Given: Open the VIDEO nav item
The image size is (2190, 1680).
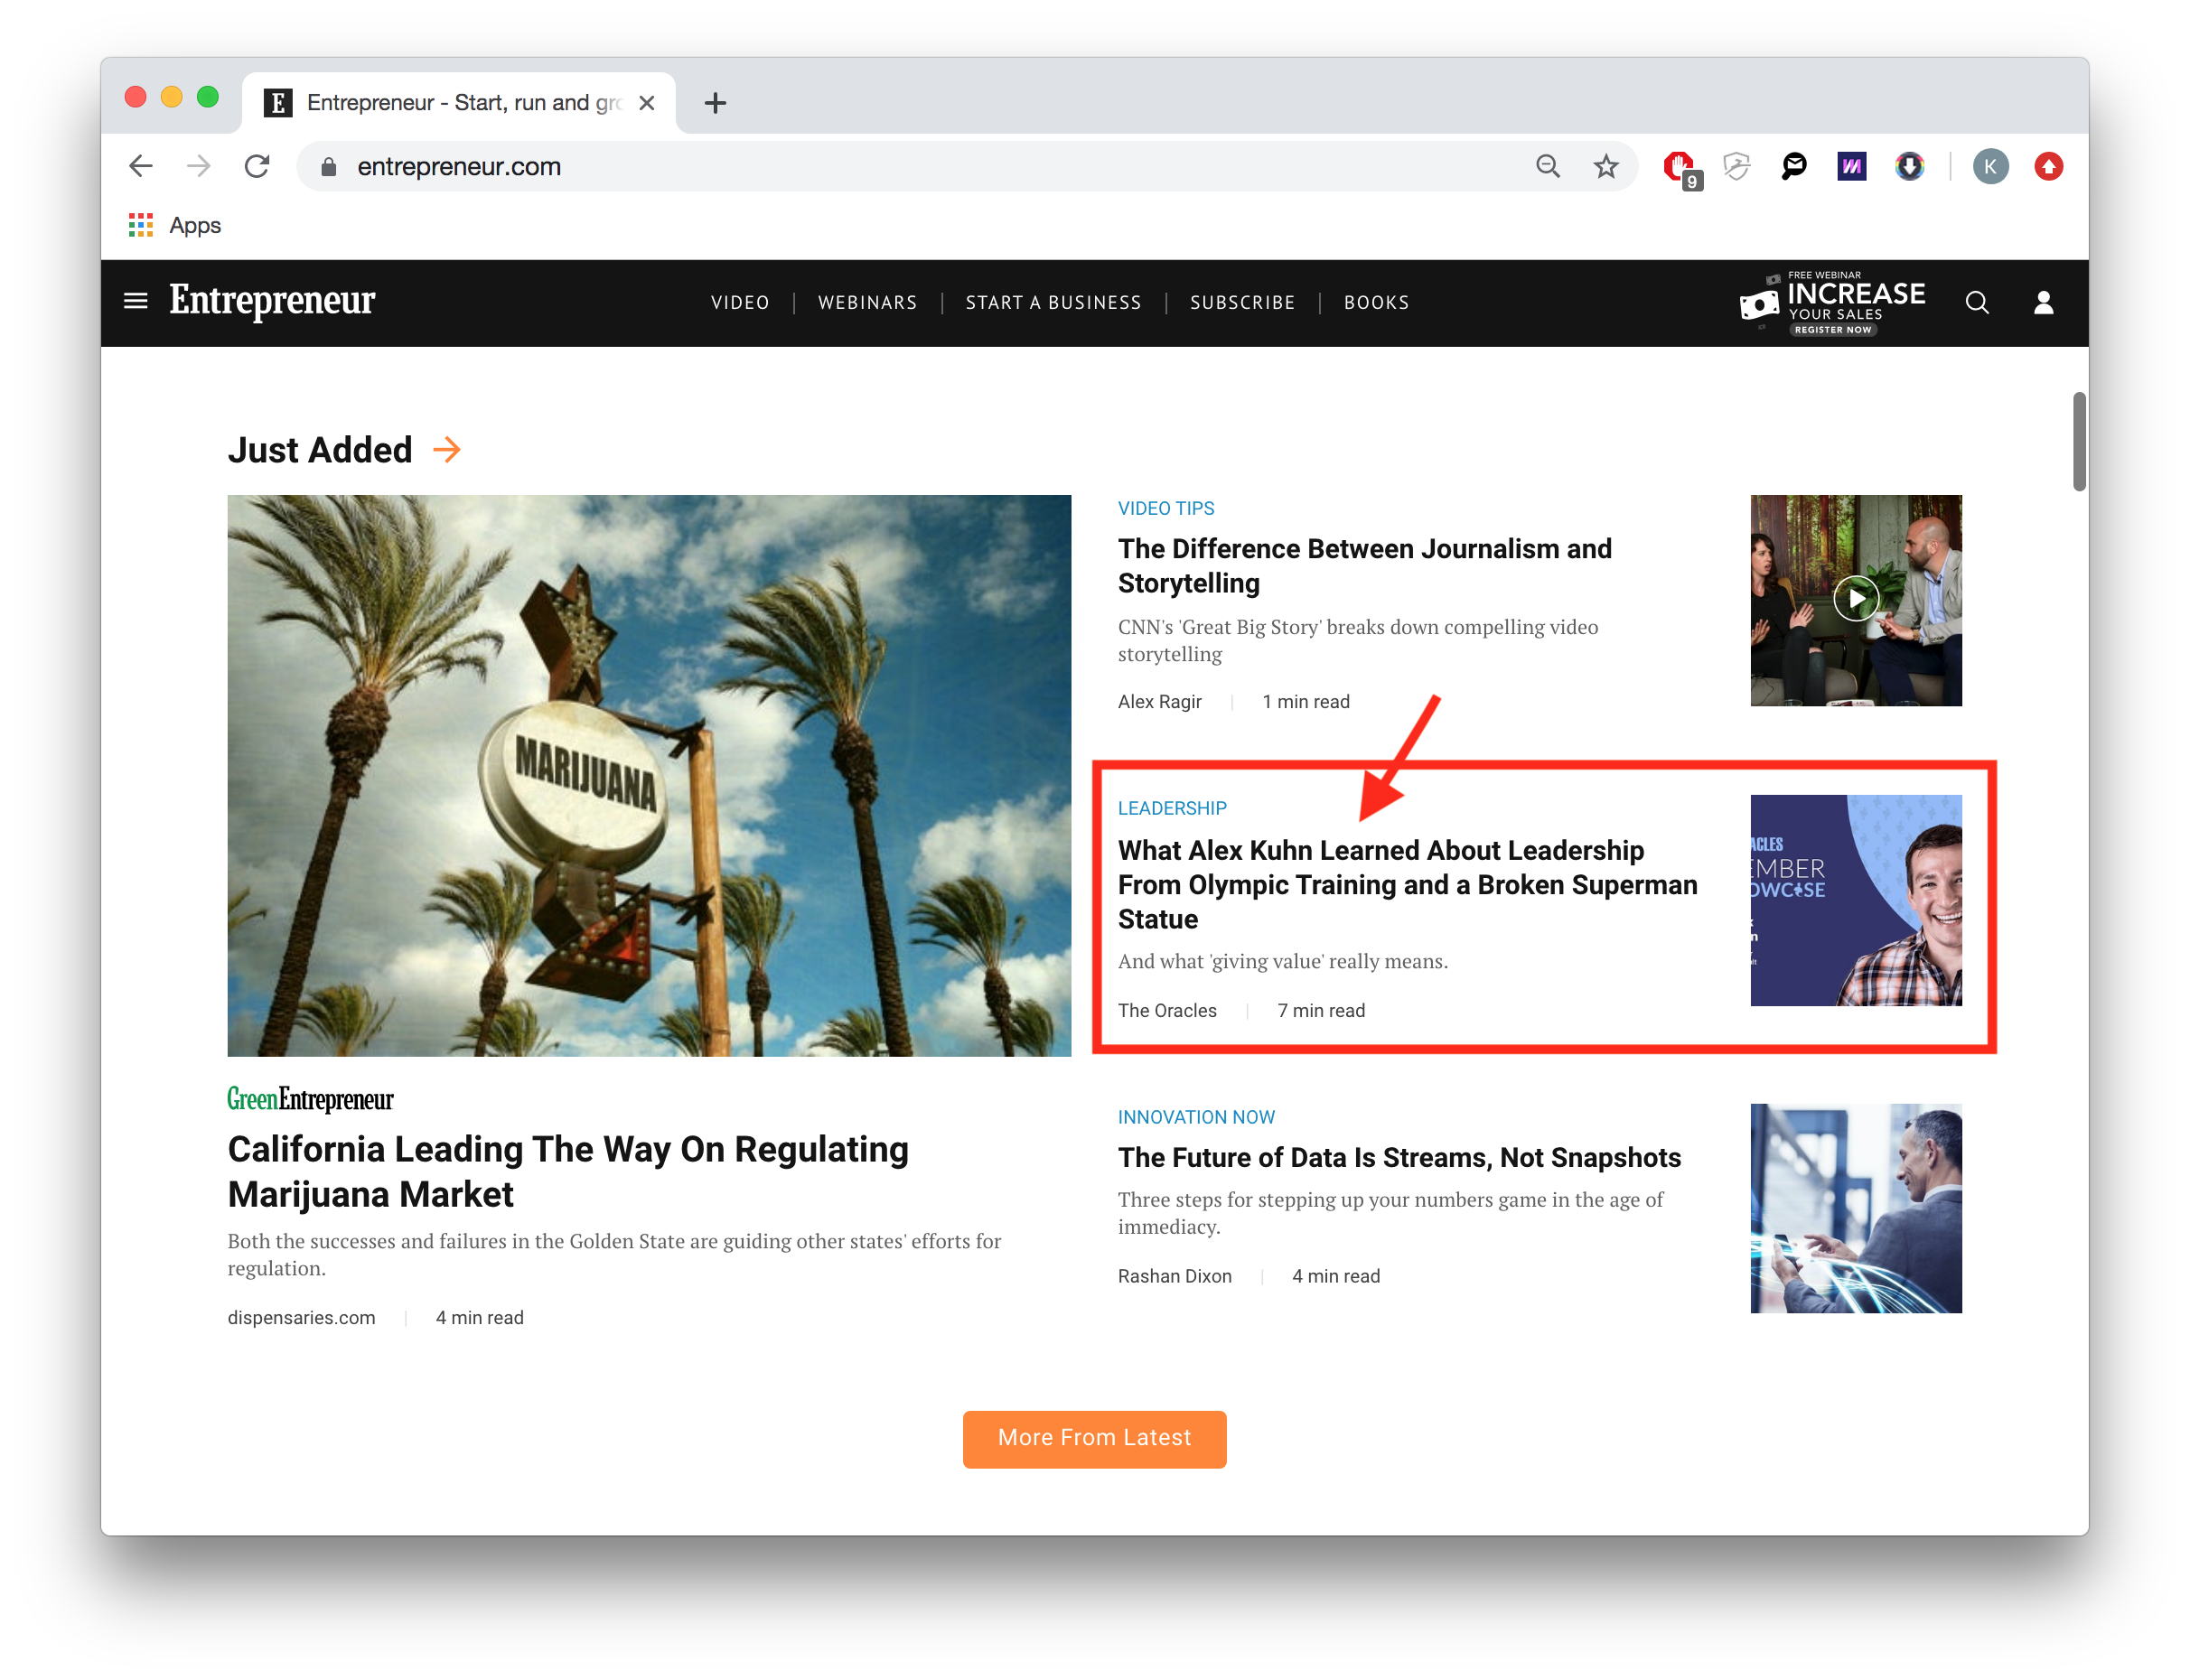Looking at the screenshot, I should click(x=740, y=302).
